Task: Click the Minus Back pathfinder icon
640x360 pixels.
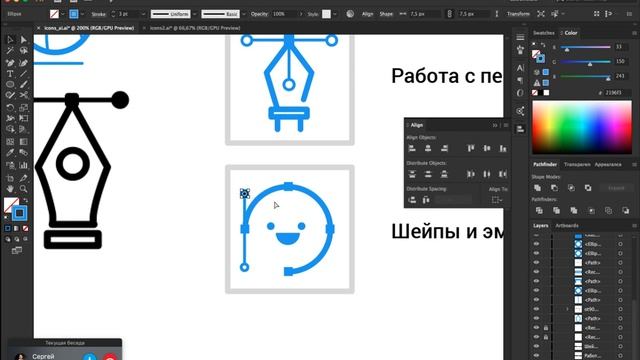Action: (x=625, y=211)
